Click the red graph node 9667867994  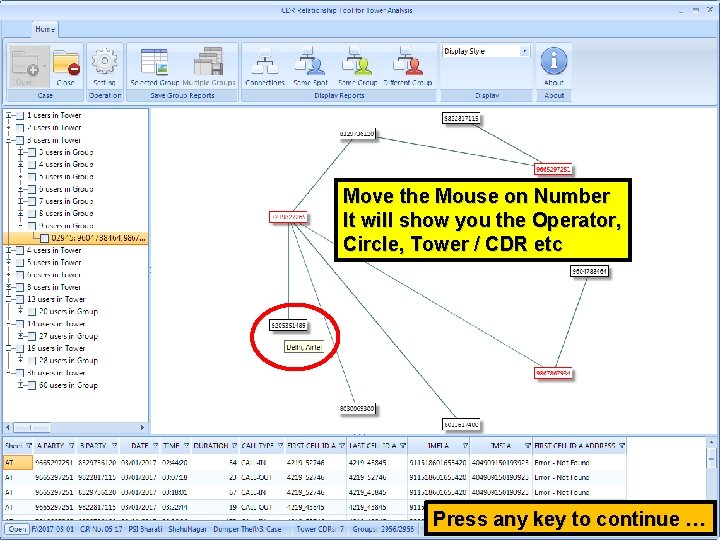(x=553, y=373)
